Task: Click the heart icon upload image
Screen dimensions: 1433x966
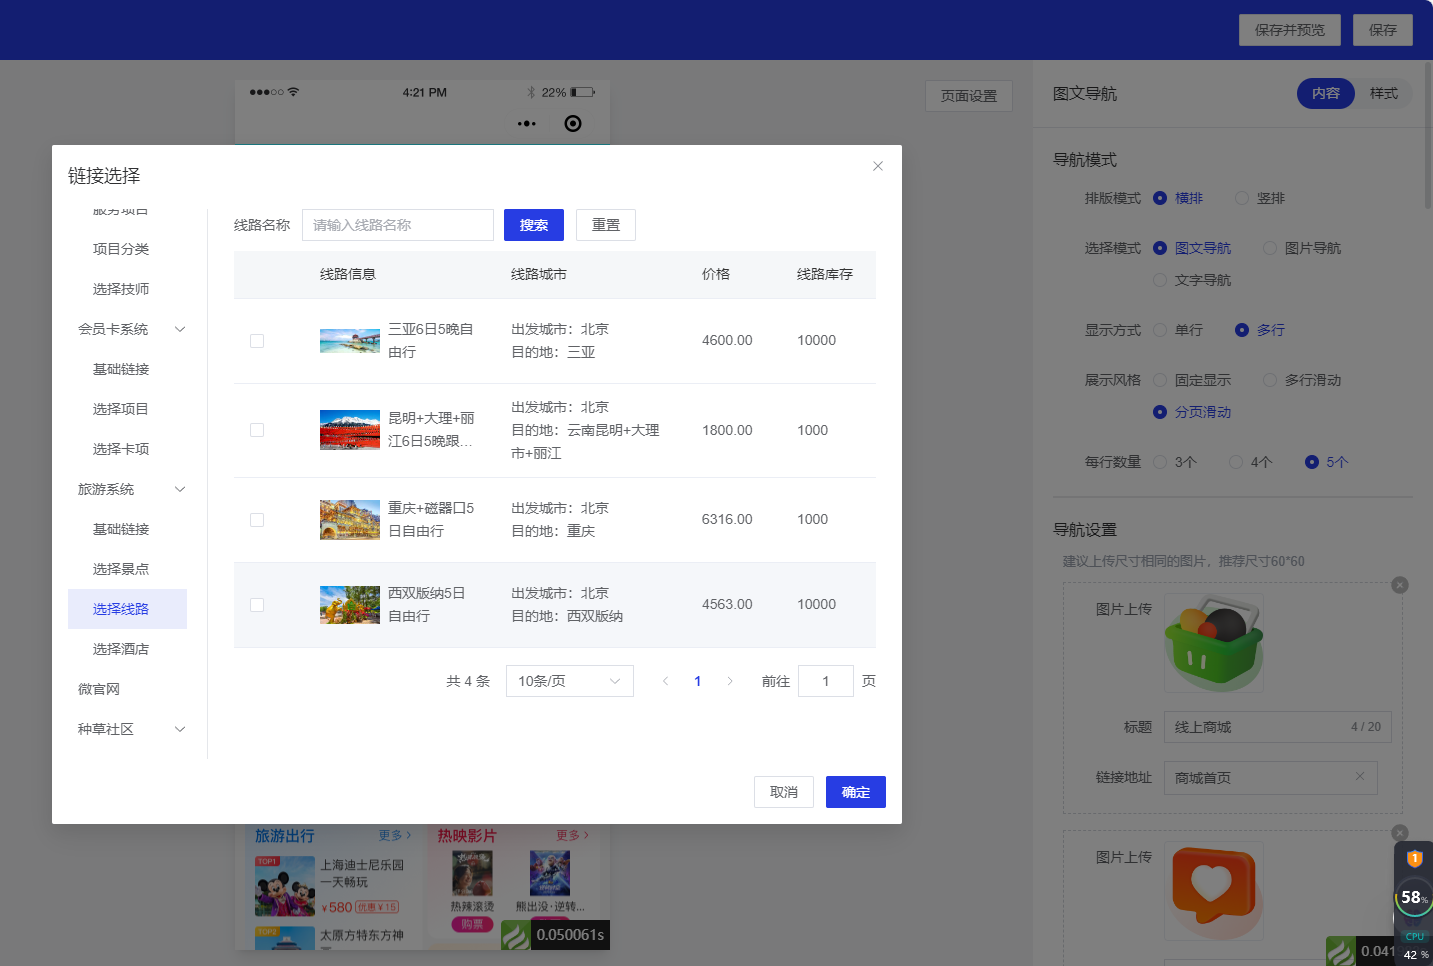Action: 1213,890
